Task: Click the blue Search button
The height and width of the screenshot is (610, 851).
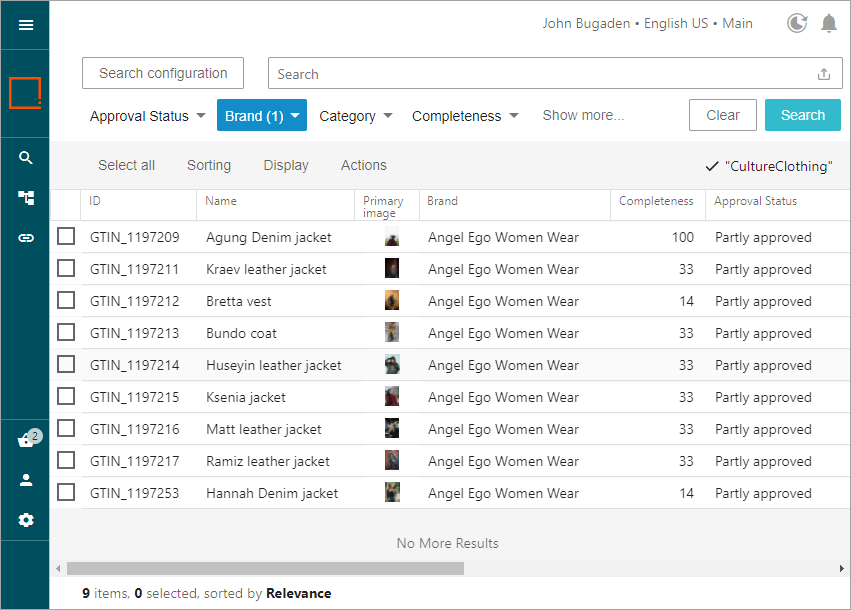Action: 802,115
